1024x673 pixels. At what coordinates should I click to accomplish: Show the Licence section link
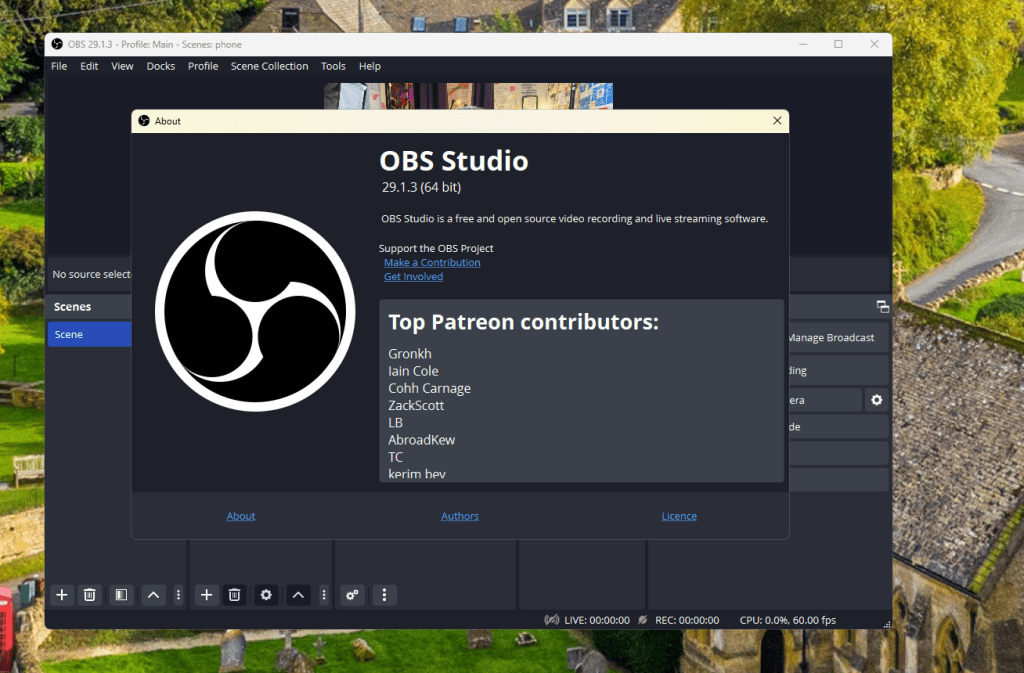click(x=679, y=516)
